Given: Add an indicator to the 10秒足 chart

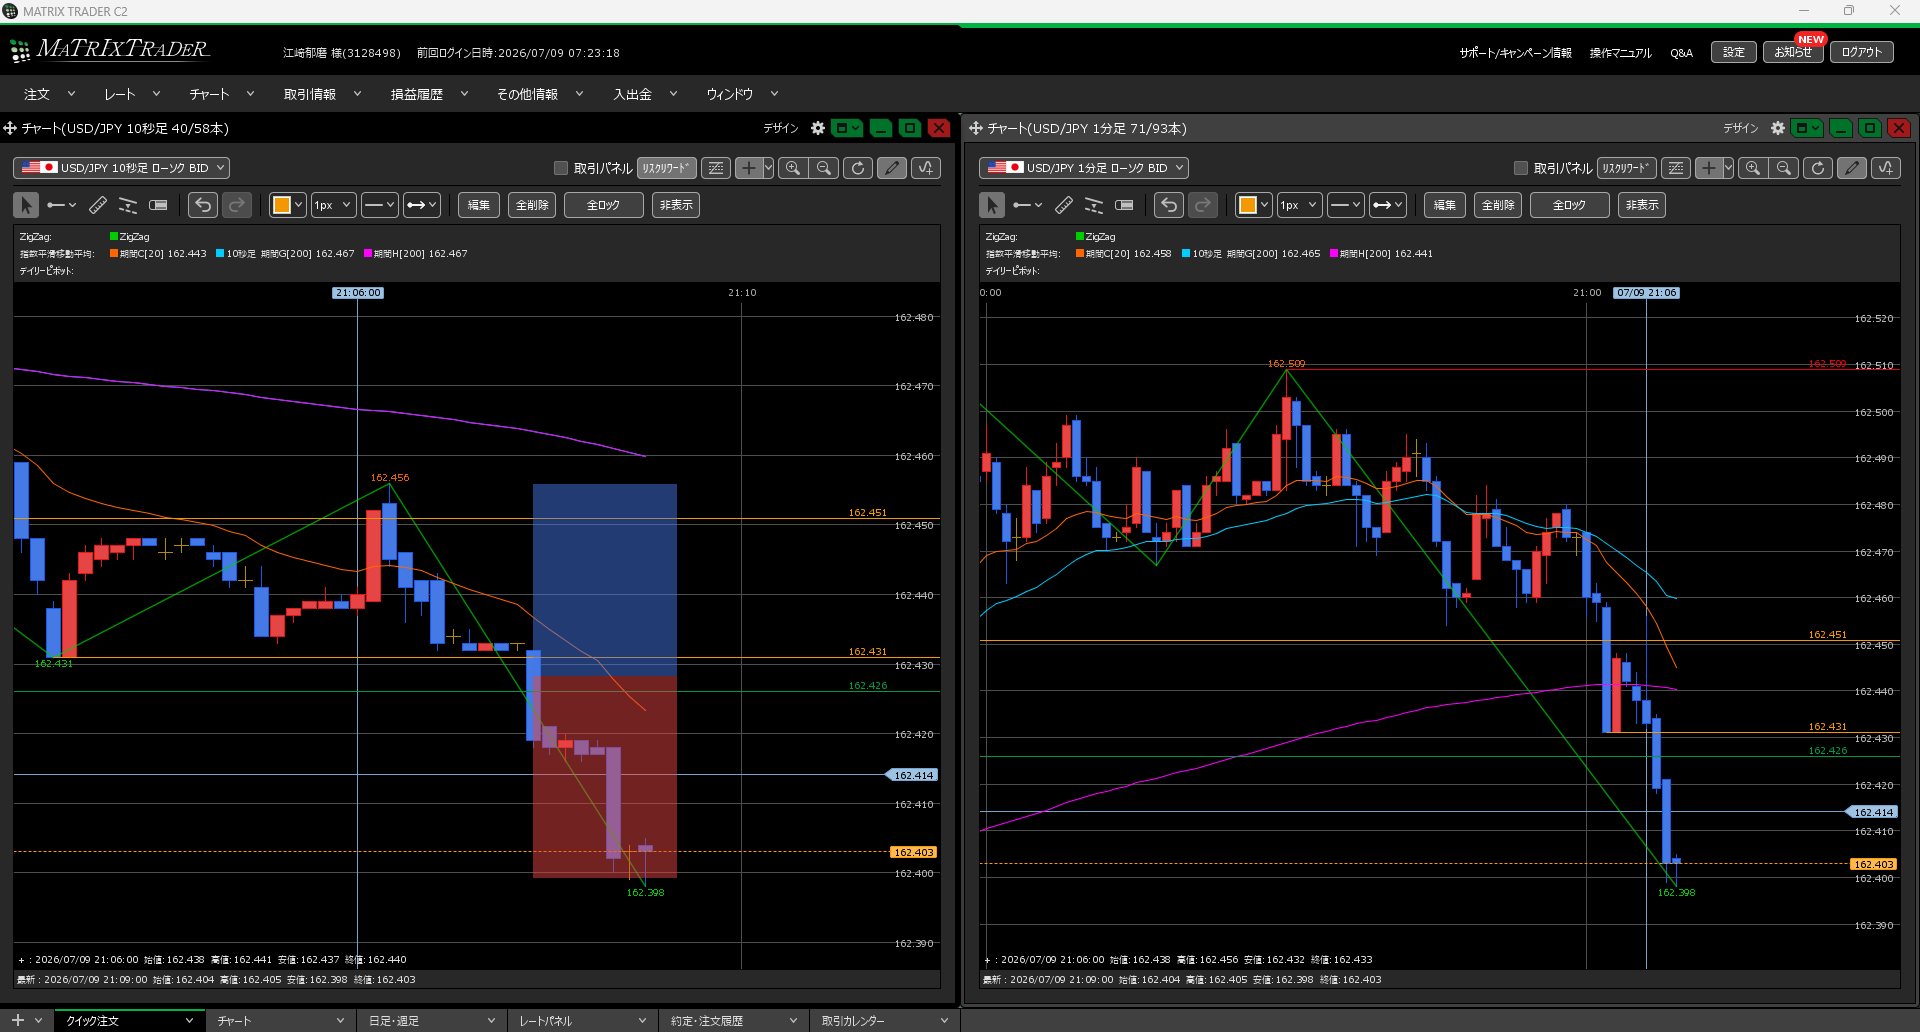Looking at the screenshot, I should 926,168.
